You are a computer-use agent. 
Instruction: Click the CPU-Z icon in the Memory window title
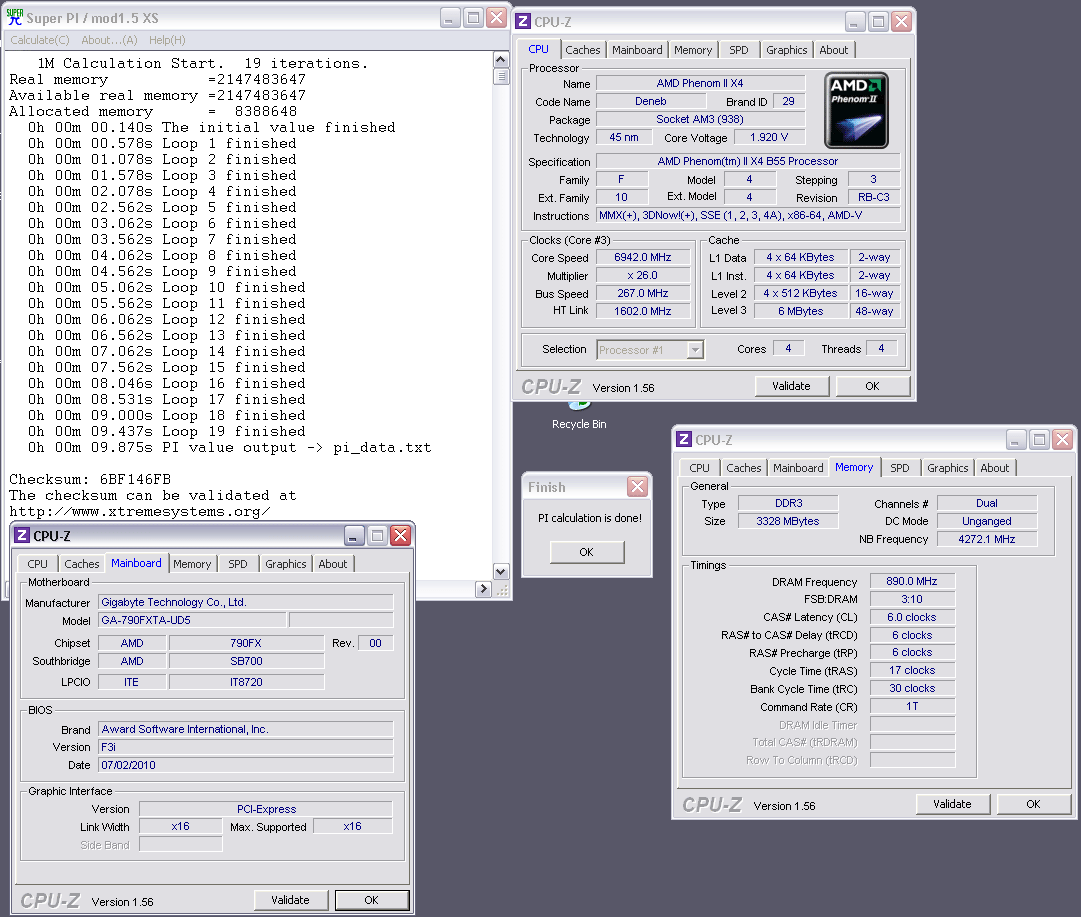point(684,439)
